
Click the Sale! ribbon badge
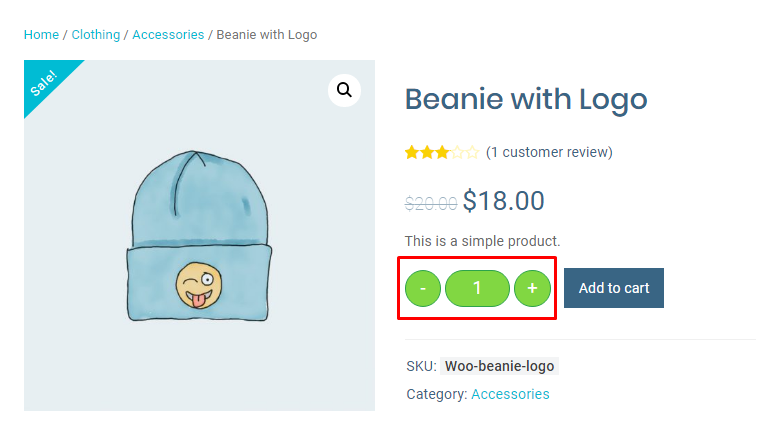pos(45,81)
